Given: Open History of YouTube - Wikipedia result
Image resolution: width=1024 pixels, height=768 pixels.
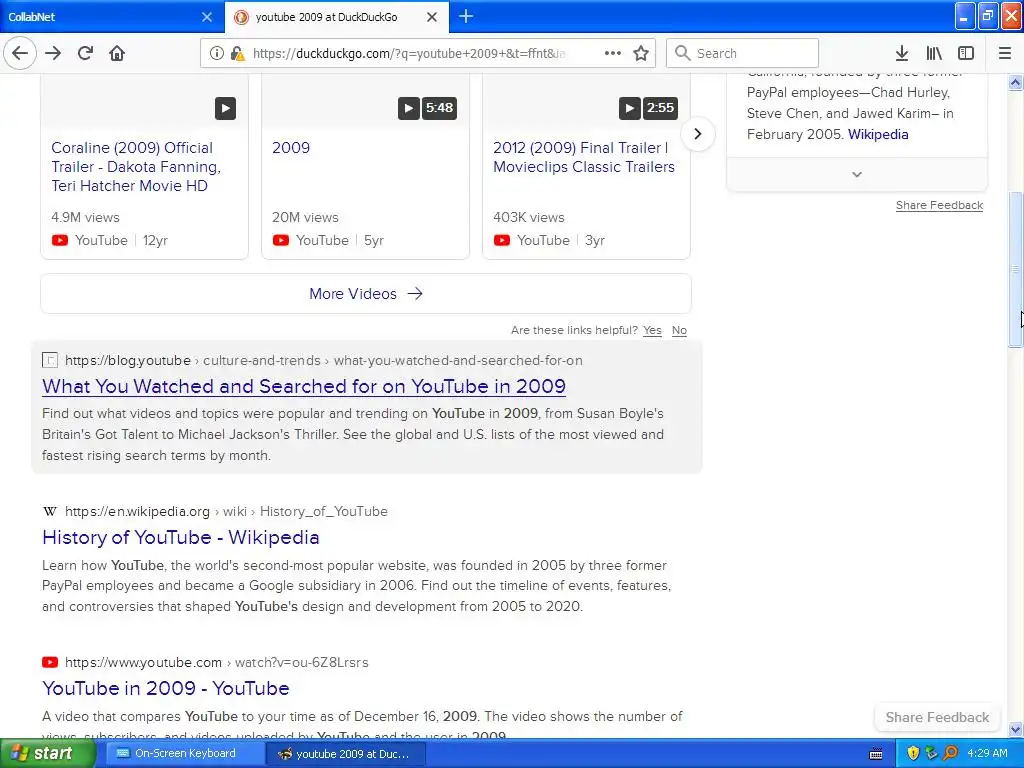Looking at the screenshot, I should click(x=181, y=537).
